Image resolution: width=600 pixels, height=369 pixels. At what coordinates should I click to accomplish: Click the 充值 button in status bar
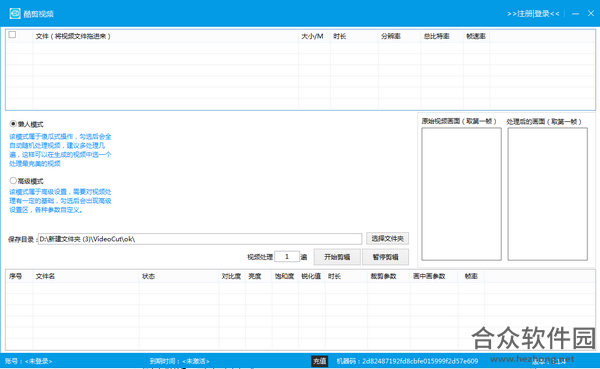point(320,361)
